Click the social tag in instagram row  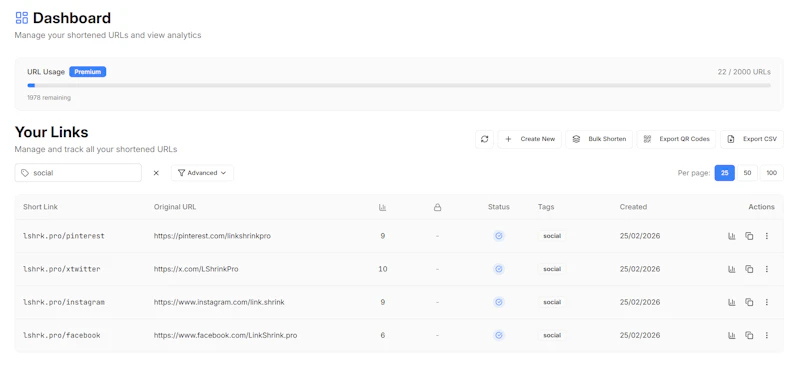pos(552,302)
